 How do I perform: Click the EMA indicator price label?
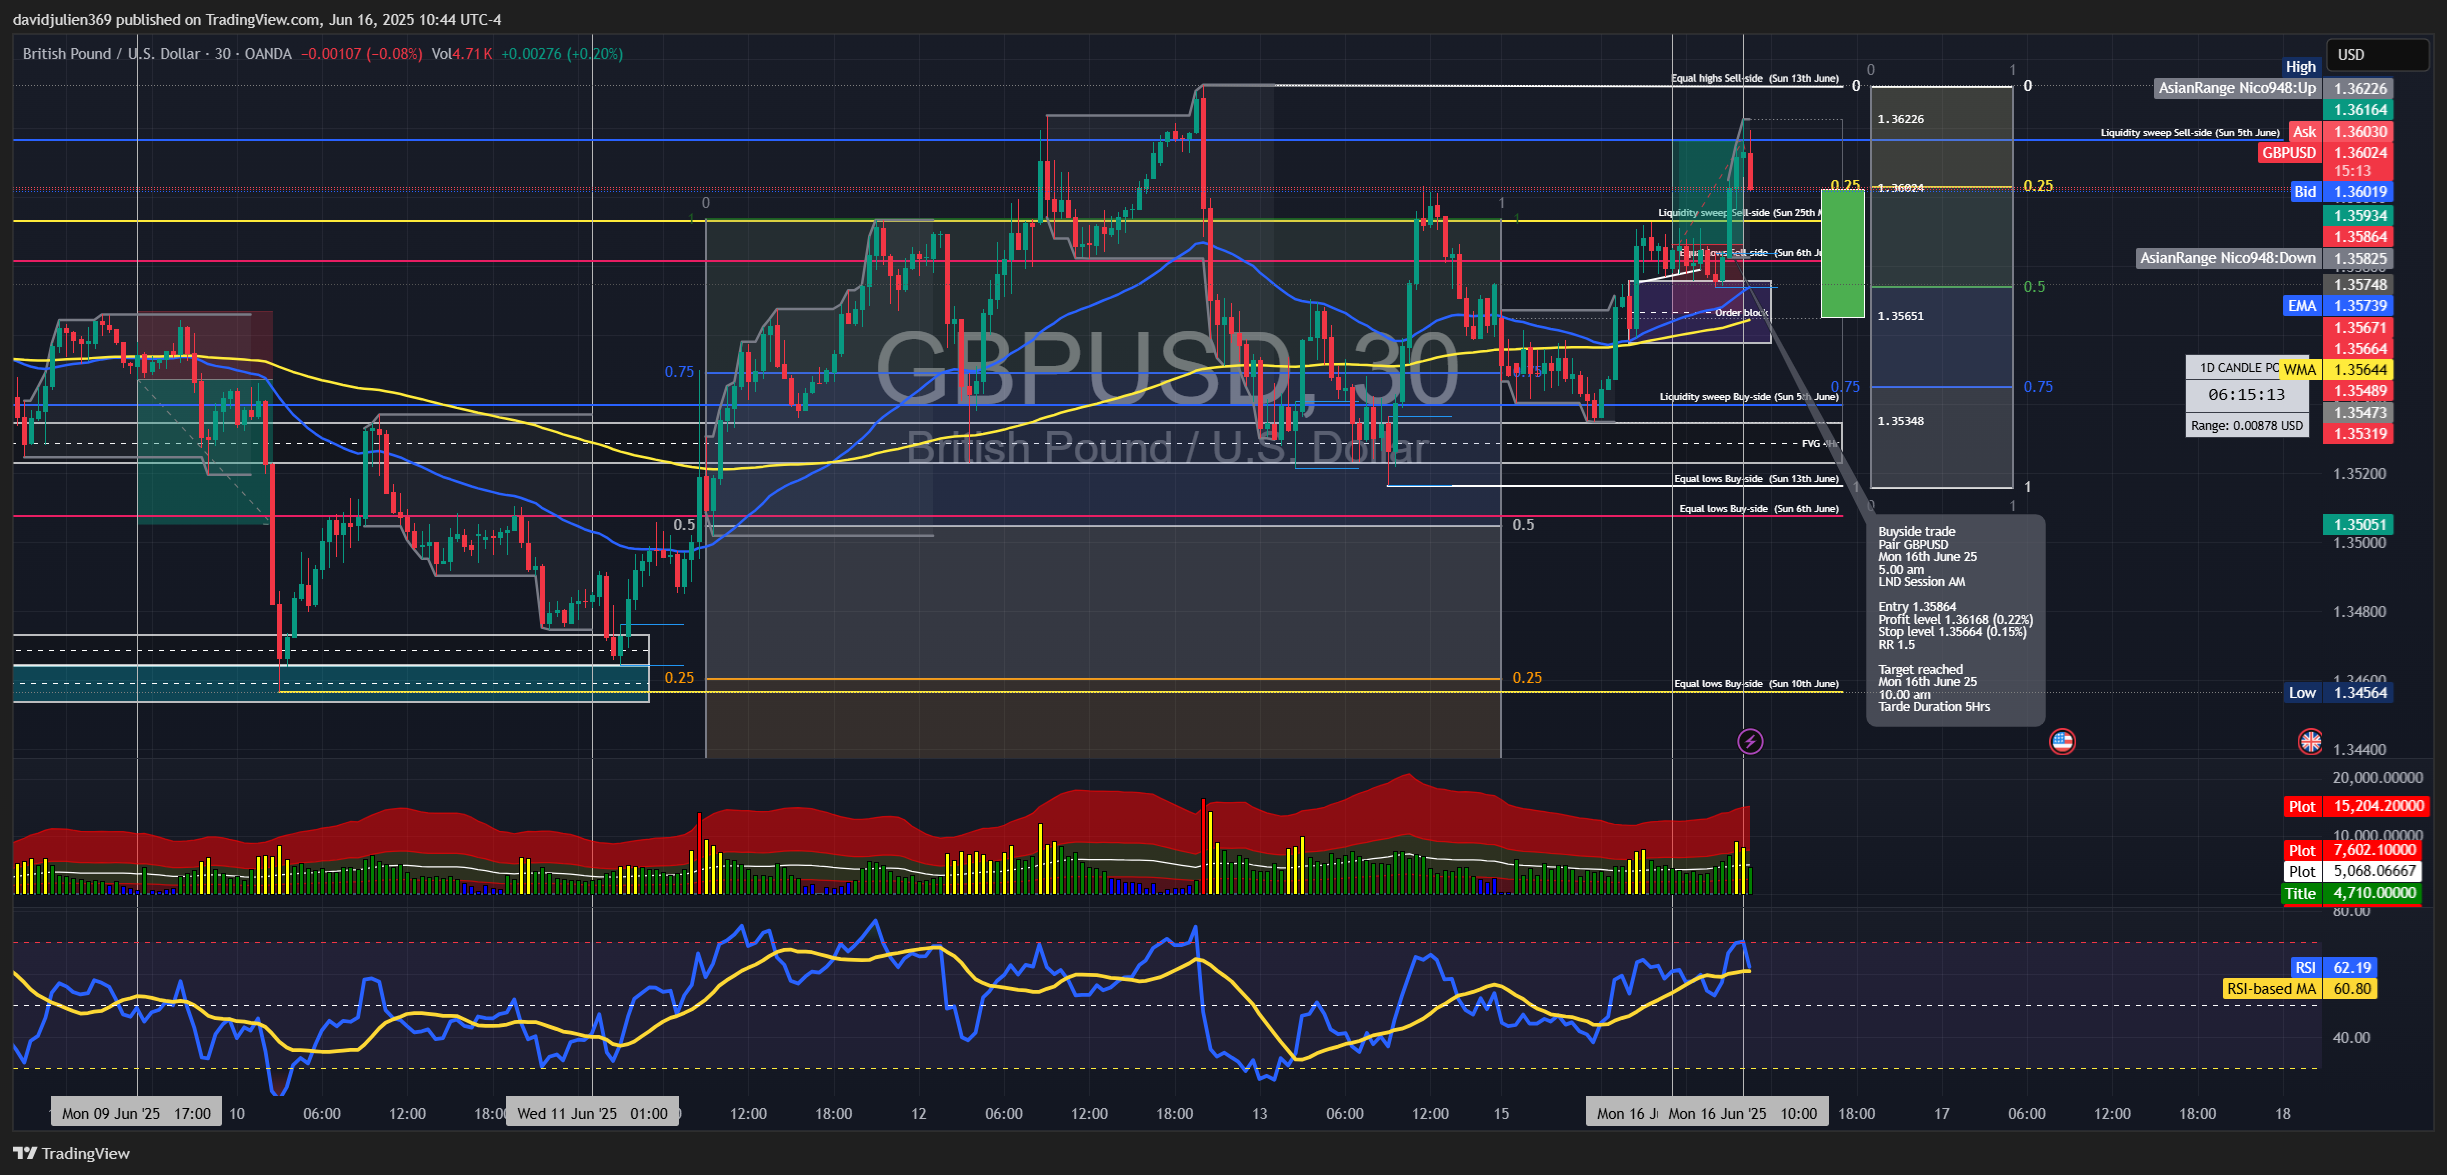coord(2338,306)
